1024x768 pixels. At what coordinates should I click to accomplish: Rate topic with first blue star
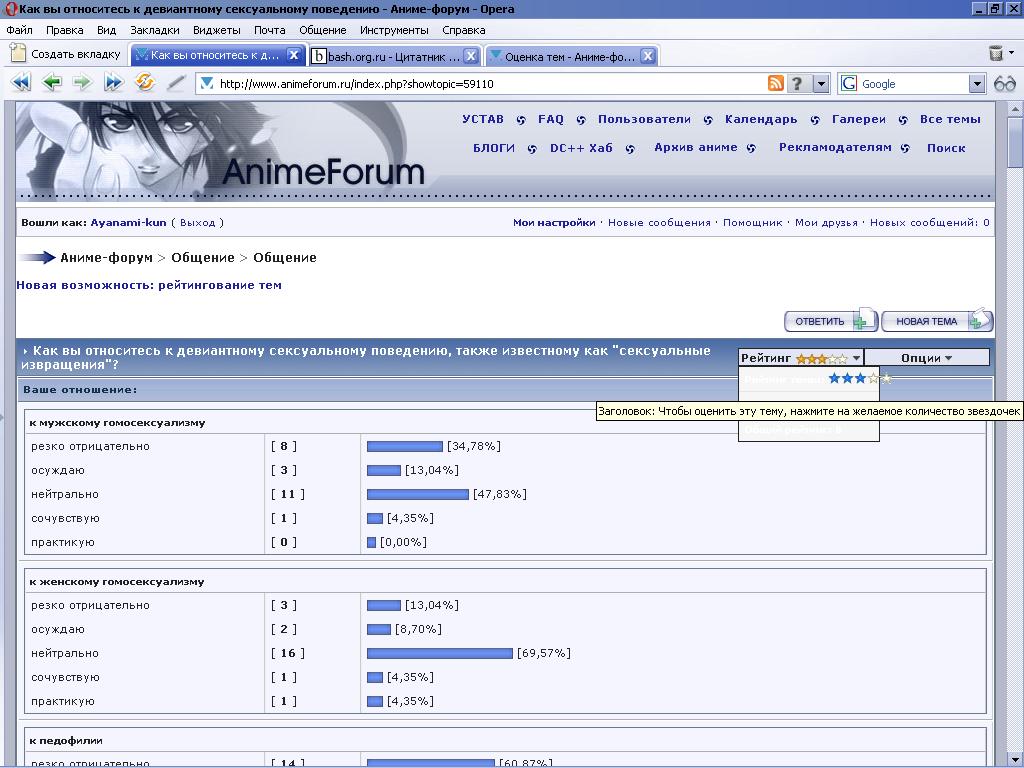point(834,378)
